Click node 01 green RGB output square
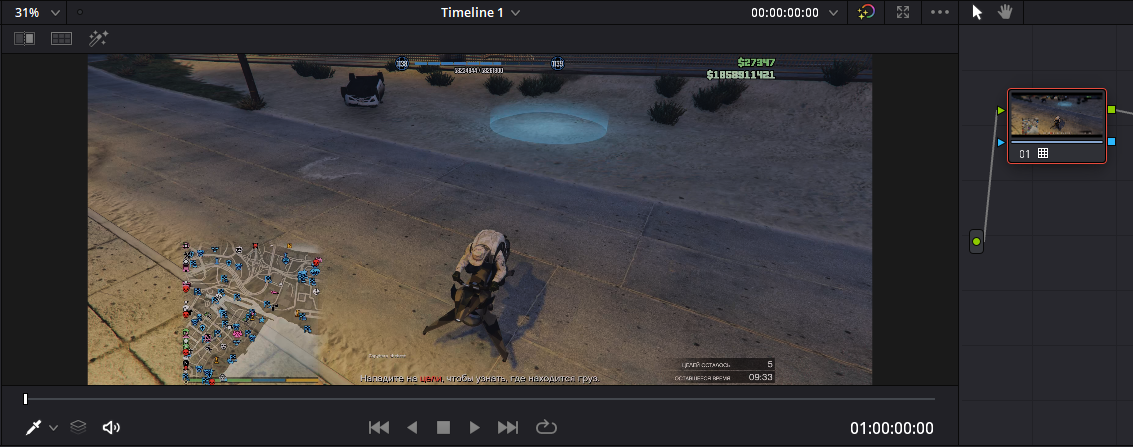 [x=1111, y=110]
